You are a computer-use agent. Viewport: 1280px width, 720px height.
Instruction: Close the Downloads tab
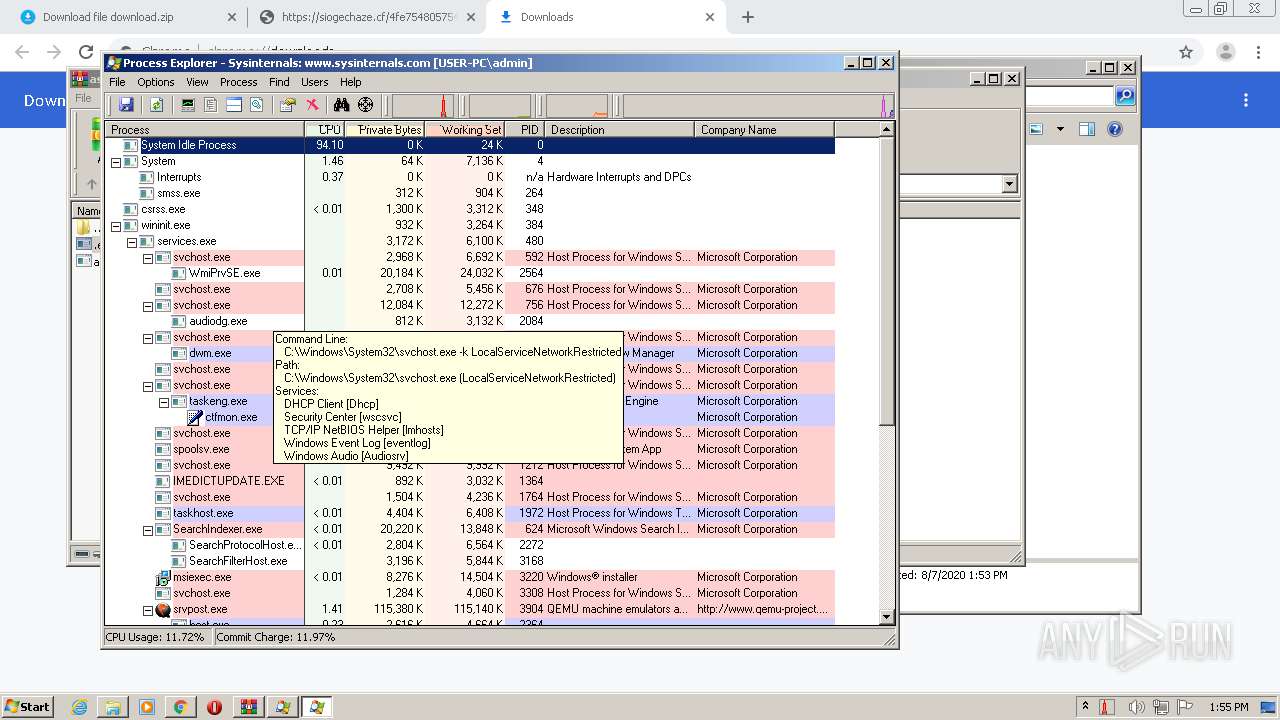tap(710, 17)
